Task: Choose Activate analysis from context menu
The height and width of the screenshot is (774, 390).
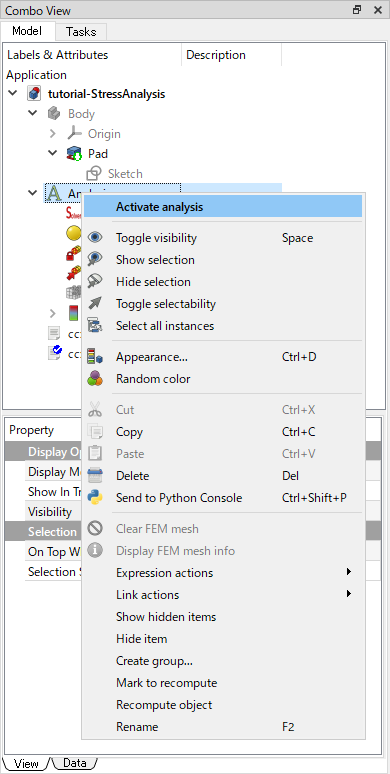Action: [x=223, y=207]
